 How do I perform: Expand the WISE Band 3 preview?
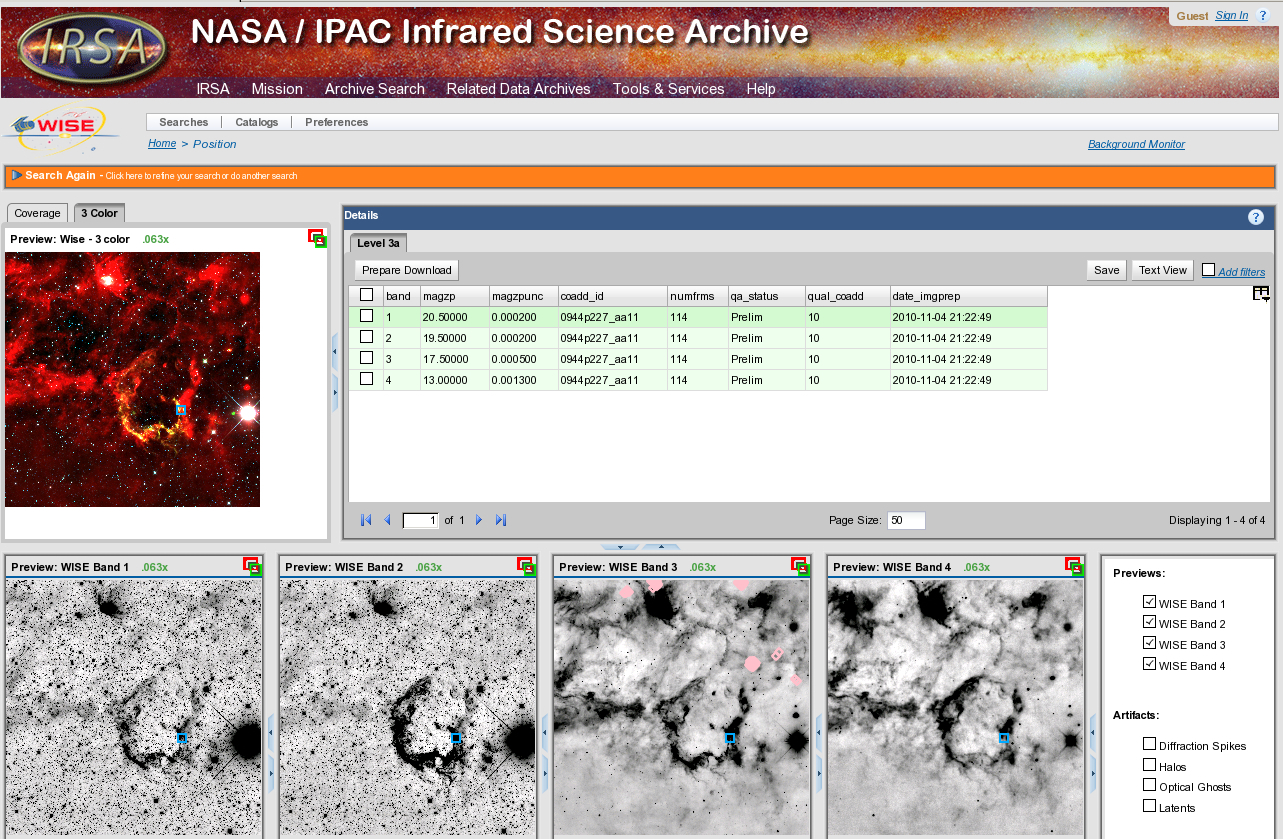click(798, 566)
